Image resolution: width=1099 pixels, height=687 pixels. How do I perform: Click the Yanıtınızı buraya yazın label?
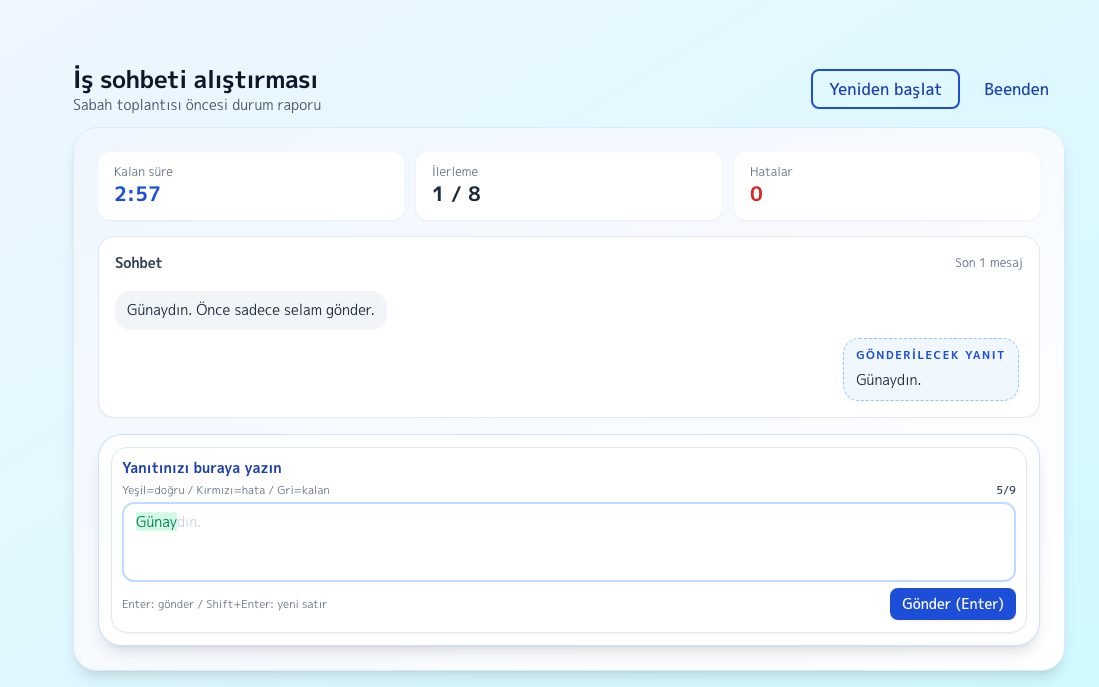coord(202,468)
